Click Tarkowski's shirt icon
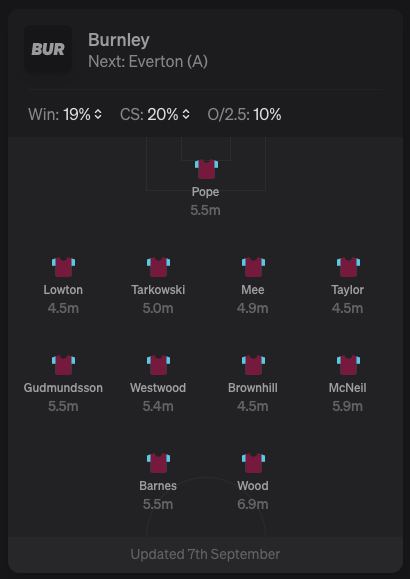 tap(158, 267)
